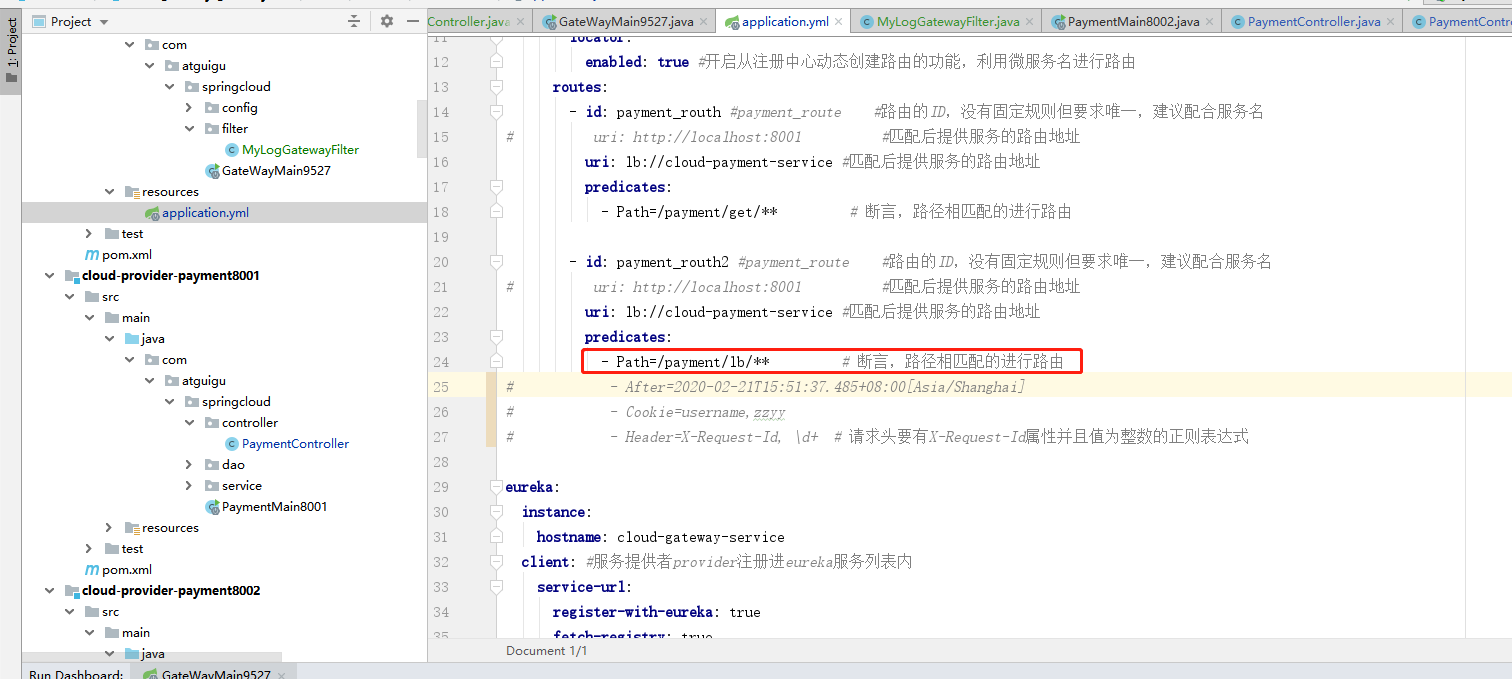Close the GateWayMain9527.java editor tab
The image size is (1512, 679).
[x=703, y=21]
